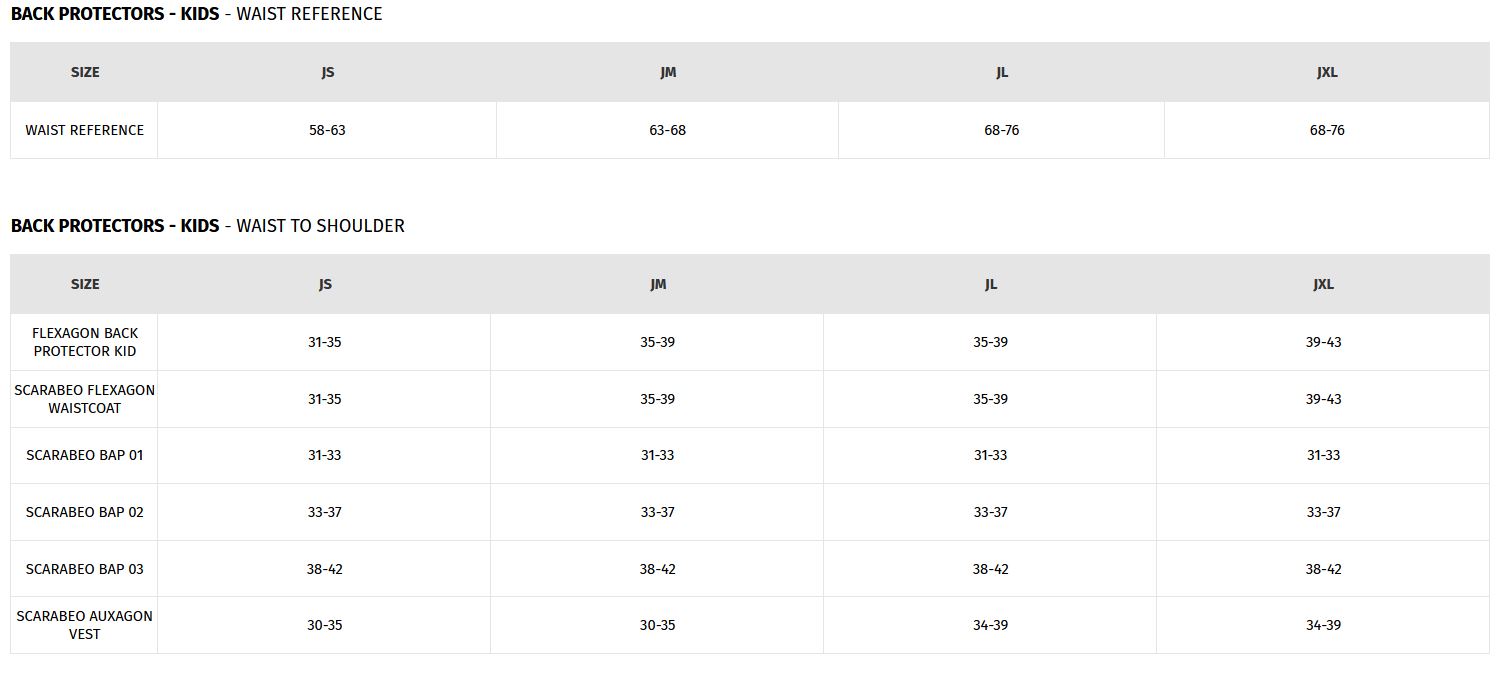Viewport: 1501px width, 685px height.
Task: Select the Scarabeo BAP 01 row label
Action: pyautogui.click(x=85, y=455)
